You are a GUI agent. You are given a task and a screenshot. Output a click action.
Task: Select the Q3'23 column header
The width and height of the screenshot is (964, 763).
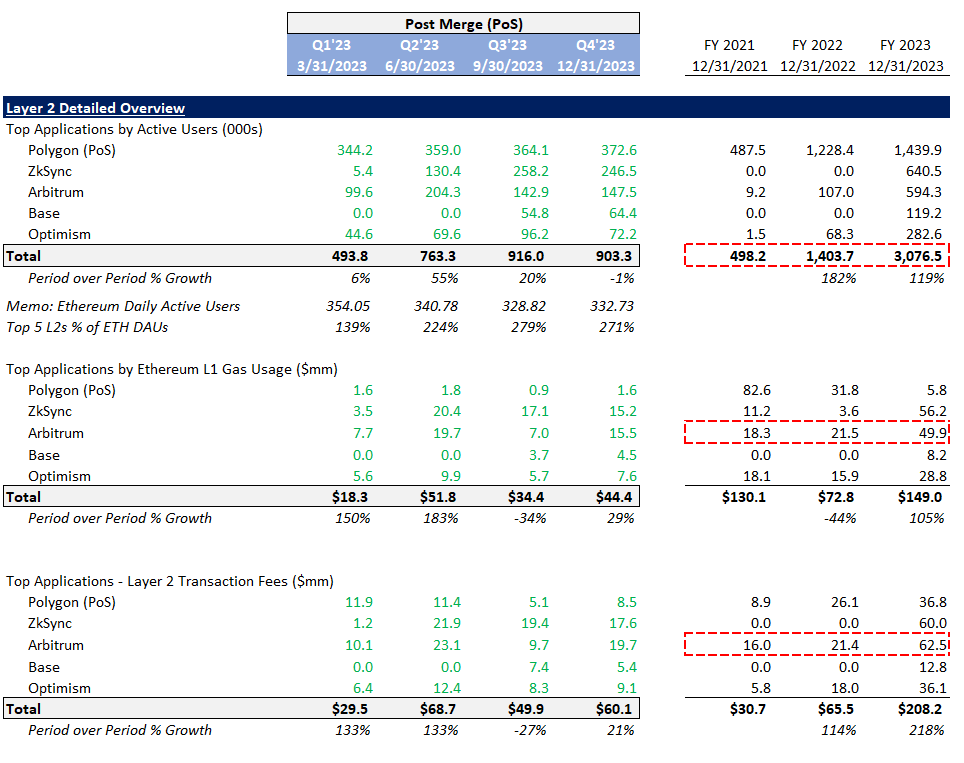507,45
